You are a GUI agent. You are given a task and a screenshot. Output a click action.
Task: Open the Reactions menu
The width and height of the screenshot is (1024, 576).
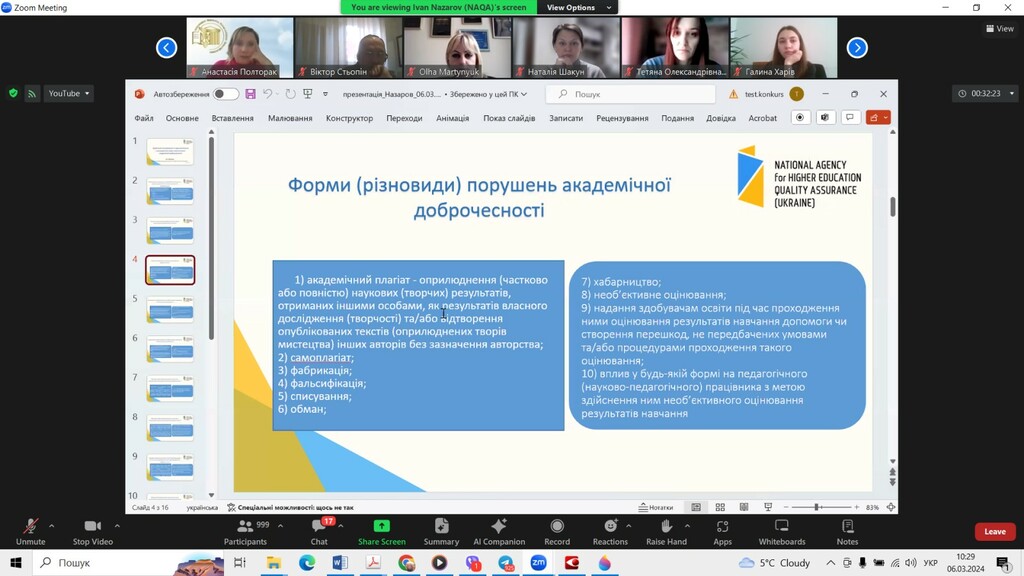coord(610,530)
